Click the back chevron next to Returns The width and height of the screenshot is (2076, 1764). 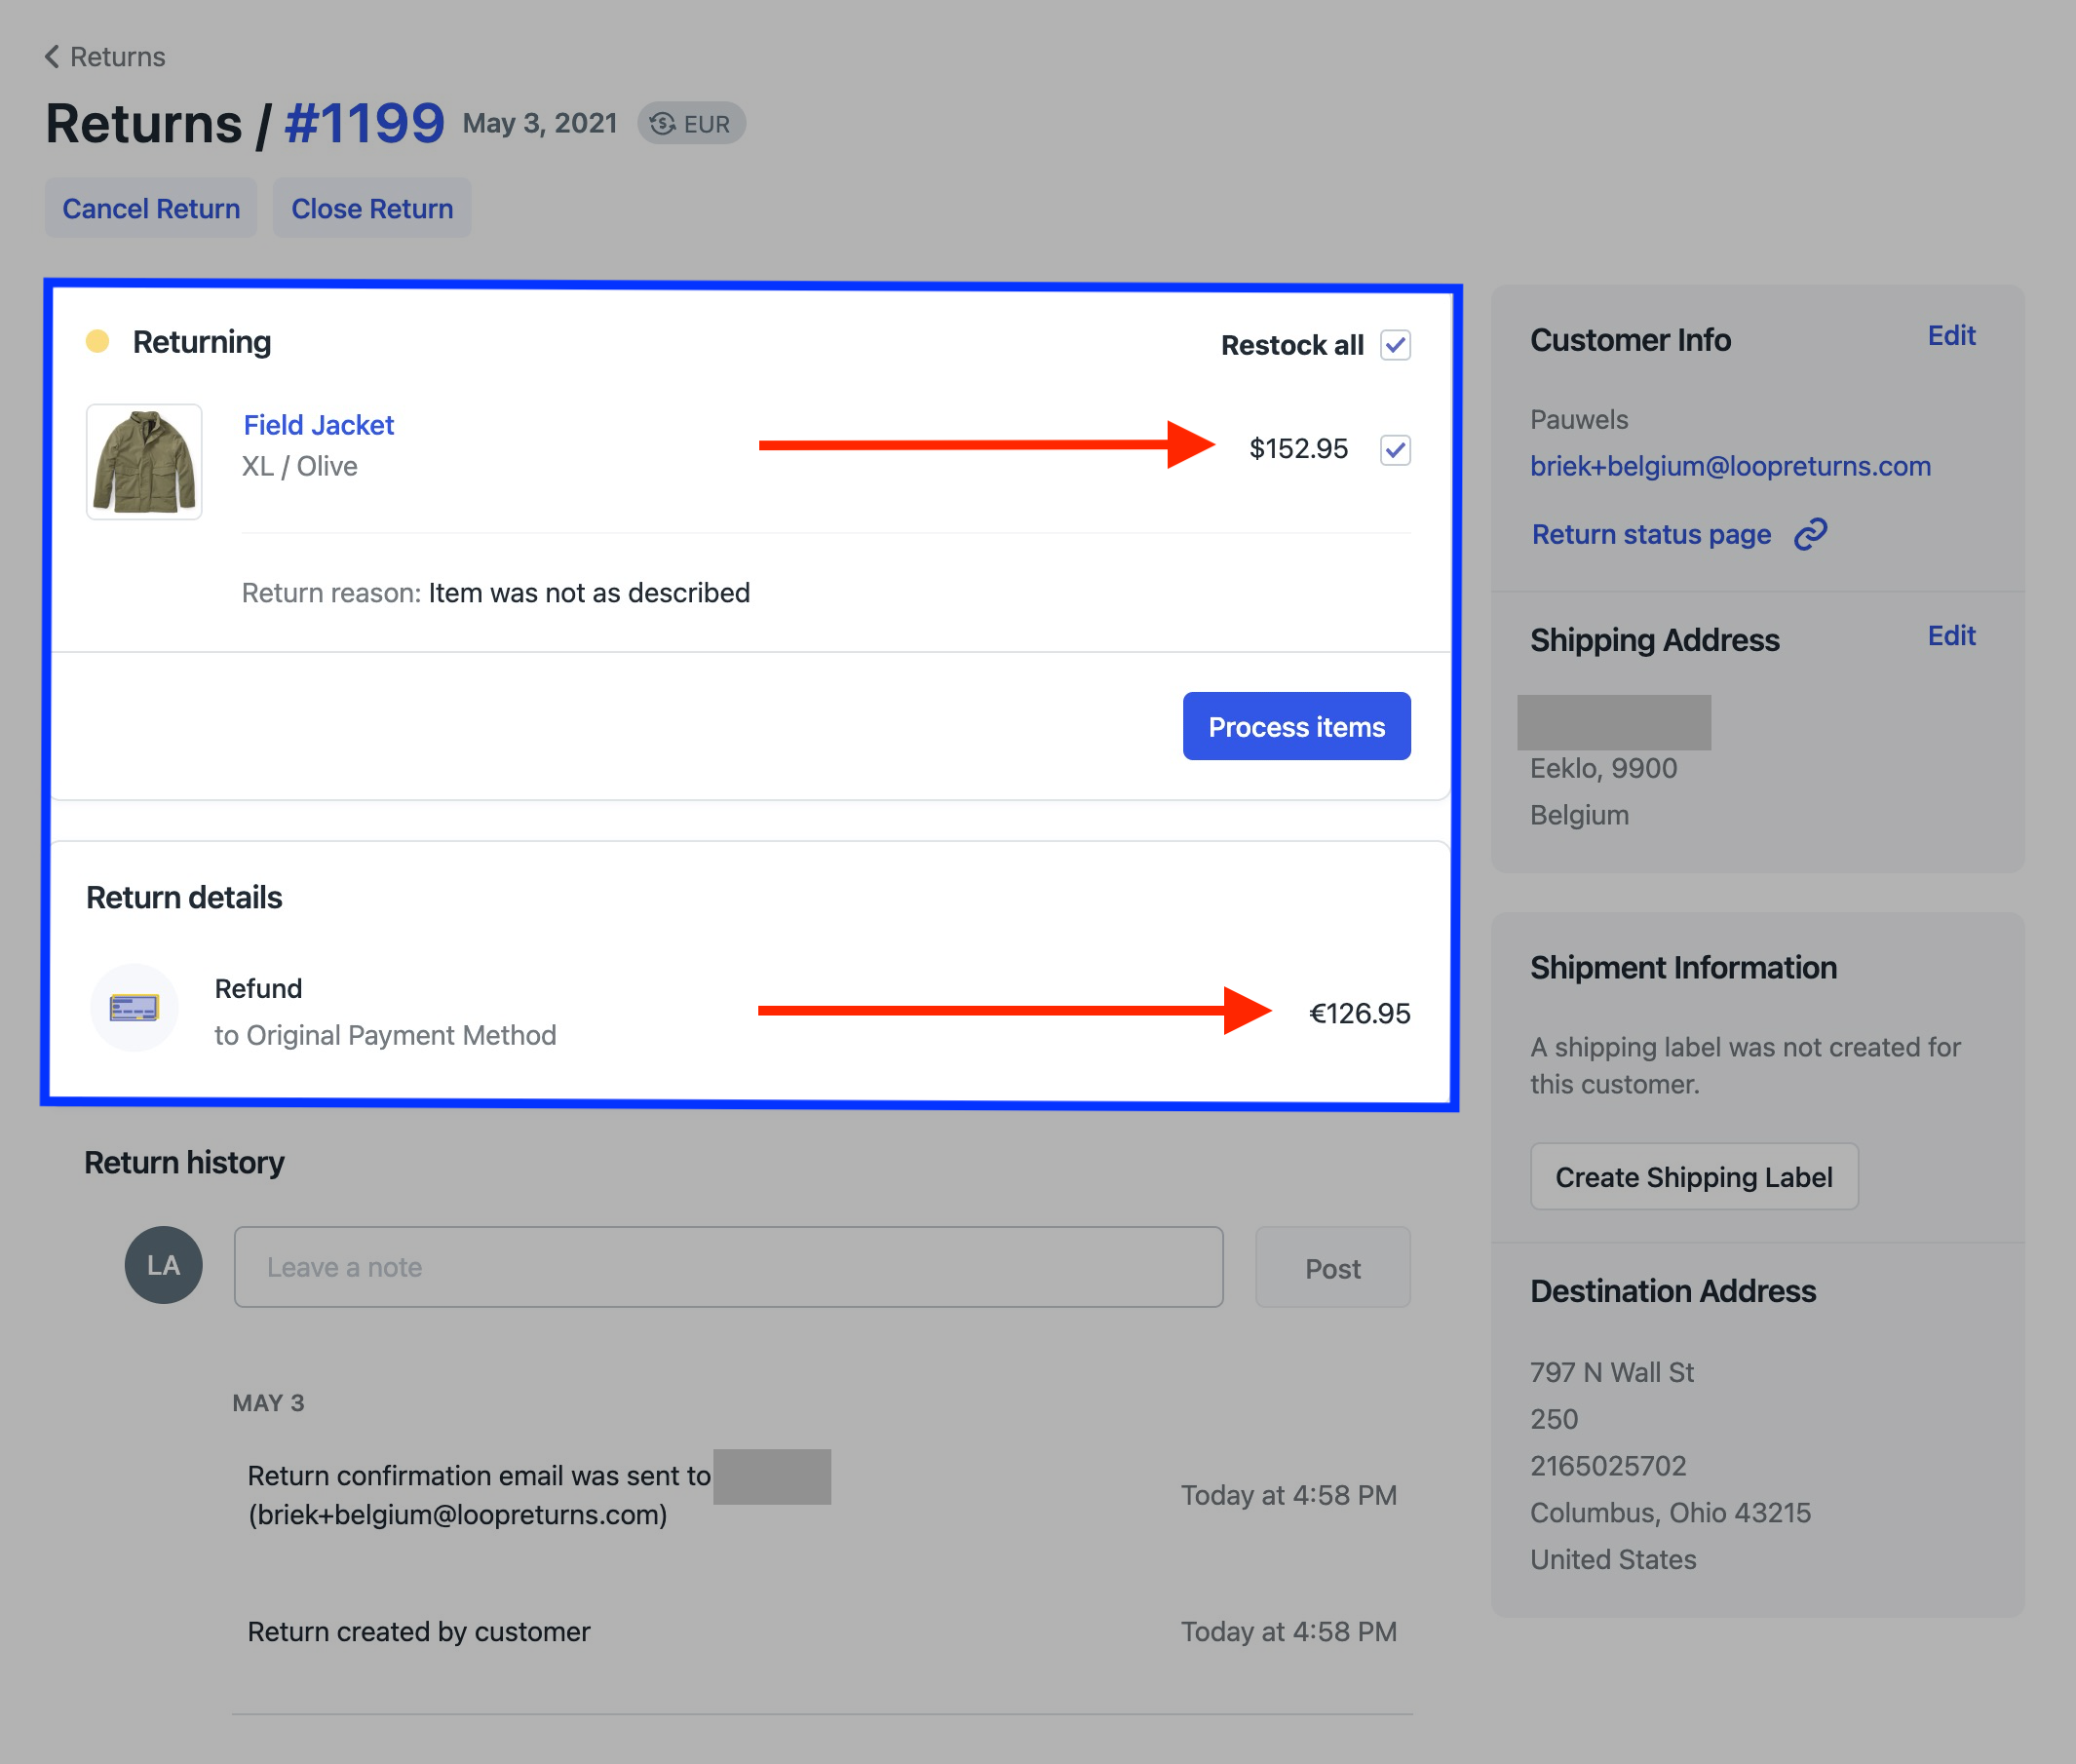[x=52, y=57]
